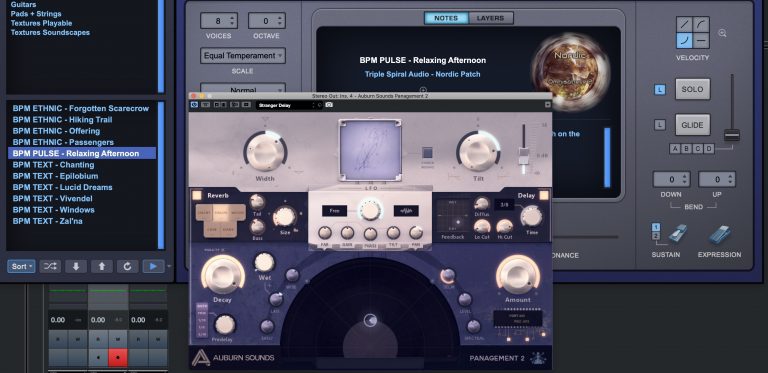
Task: Click the glide A button
Action: pos(675,149)
